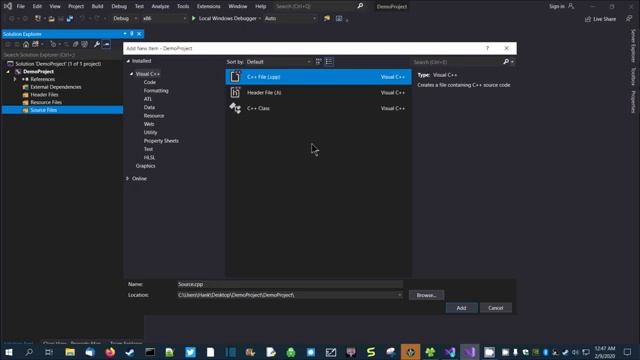Select the Graphics category

tap(145, 166)
